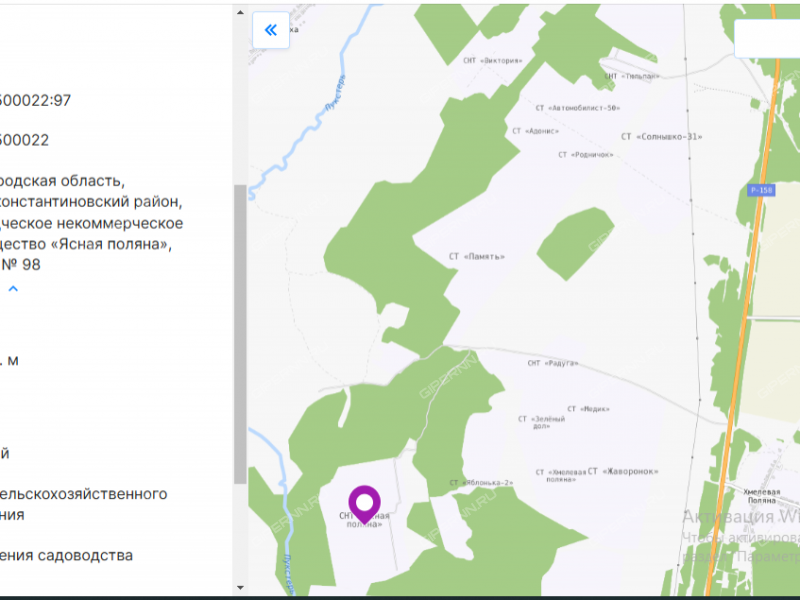
Task: Click the purple location pin marker
Action: tap(364, 503)
